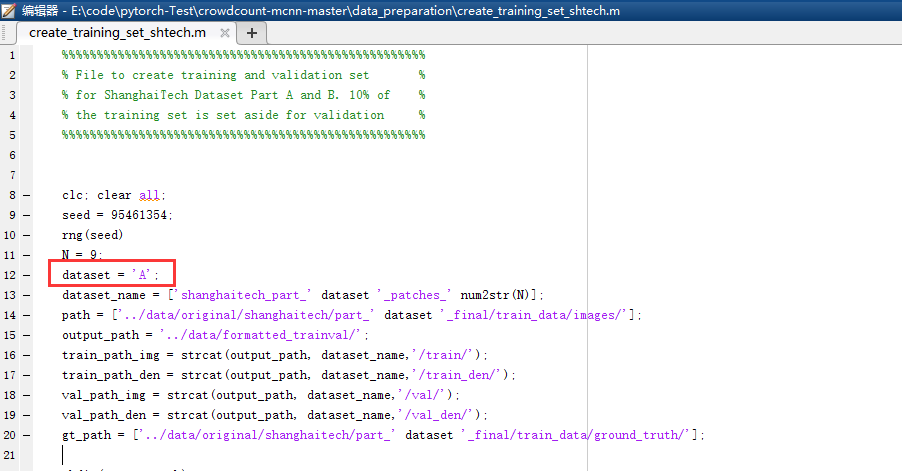Click '_patches_' string on line 13
The height and width of the screenshot is (471, 902).
point(414,295)
